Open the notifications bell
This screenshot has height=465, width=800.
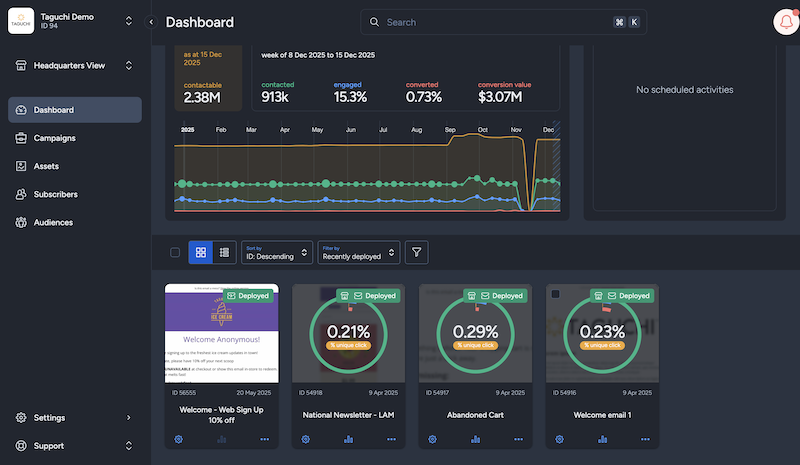[784, 22]
